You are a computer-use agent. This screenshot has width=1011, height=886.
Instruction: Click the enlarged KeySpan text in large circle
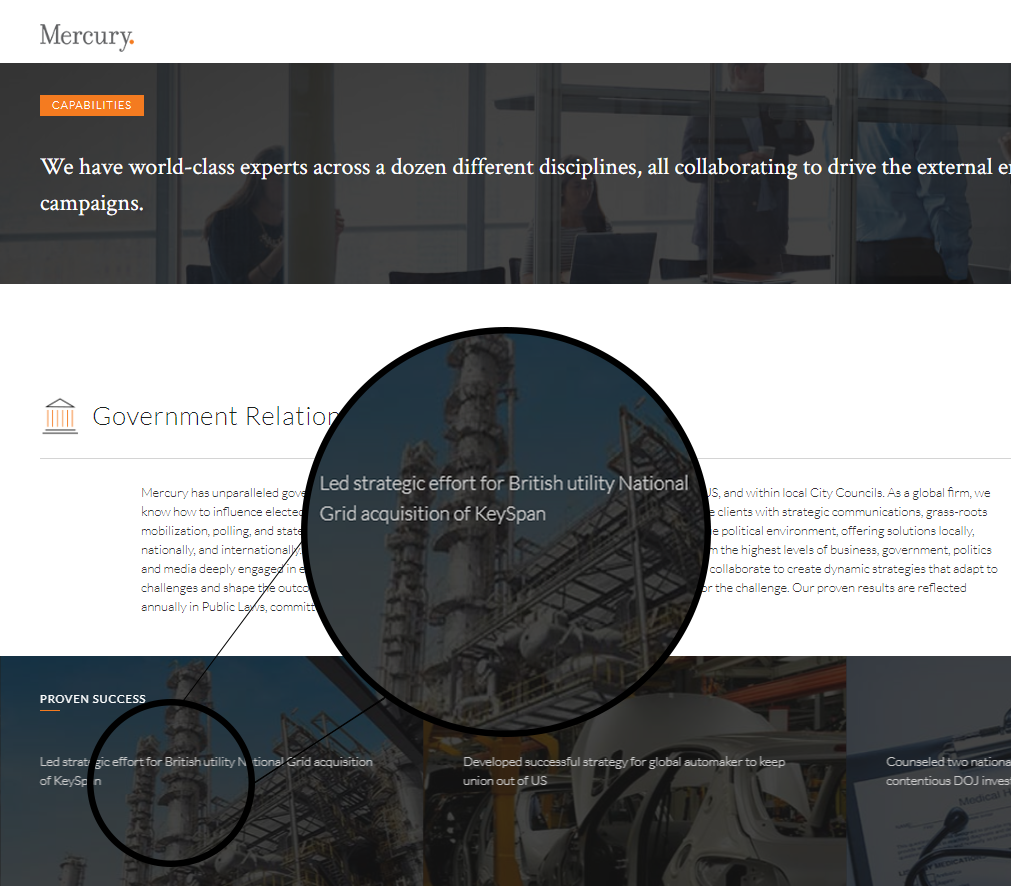(x=504, y=498)
